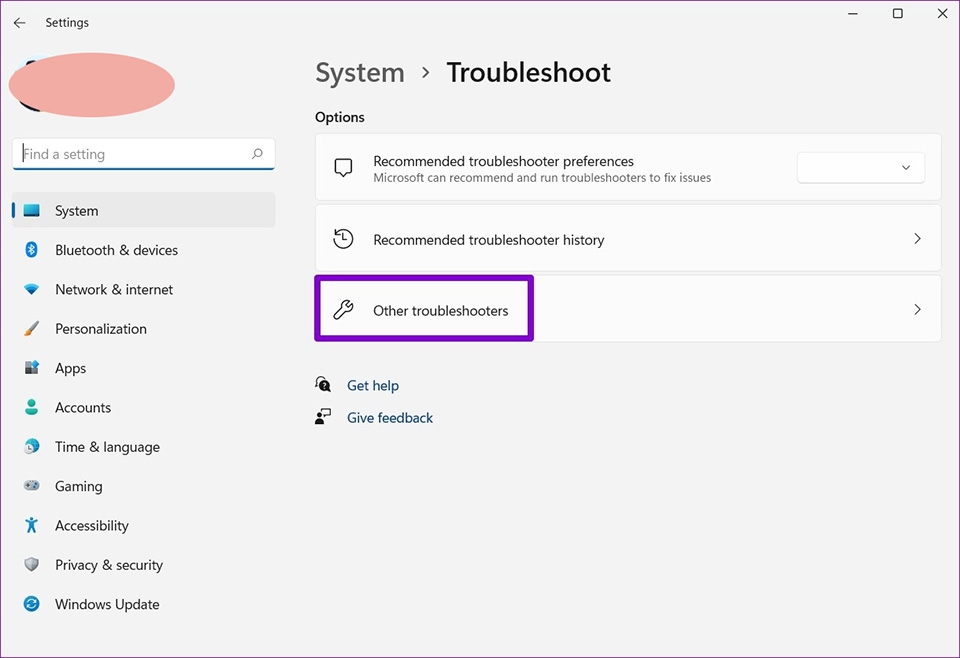Click the Options section label

[340, 117]
